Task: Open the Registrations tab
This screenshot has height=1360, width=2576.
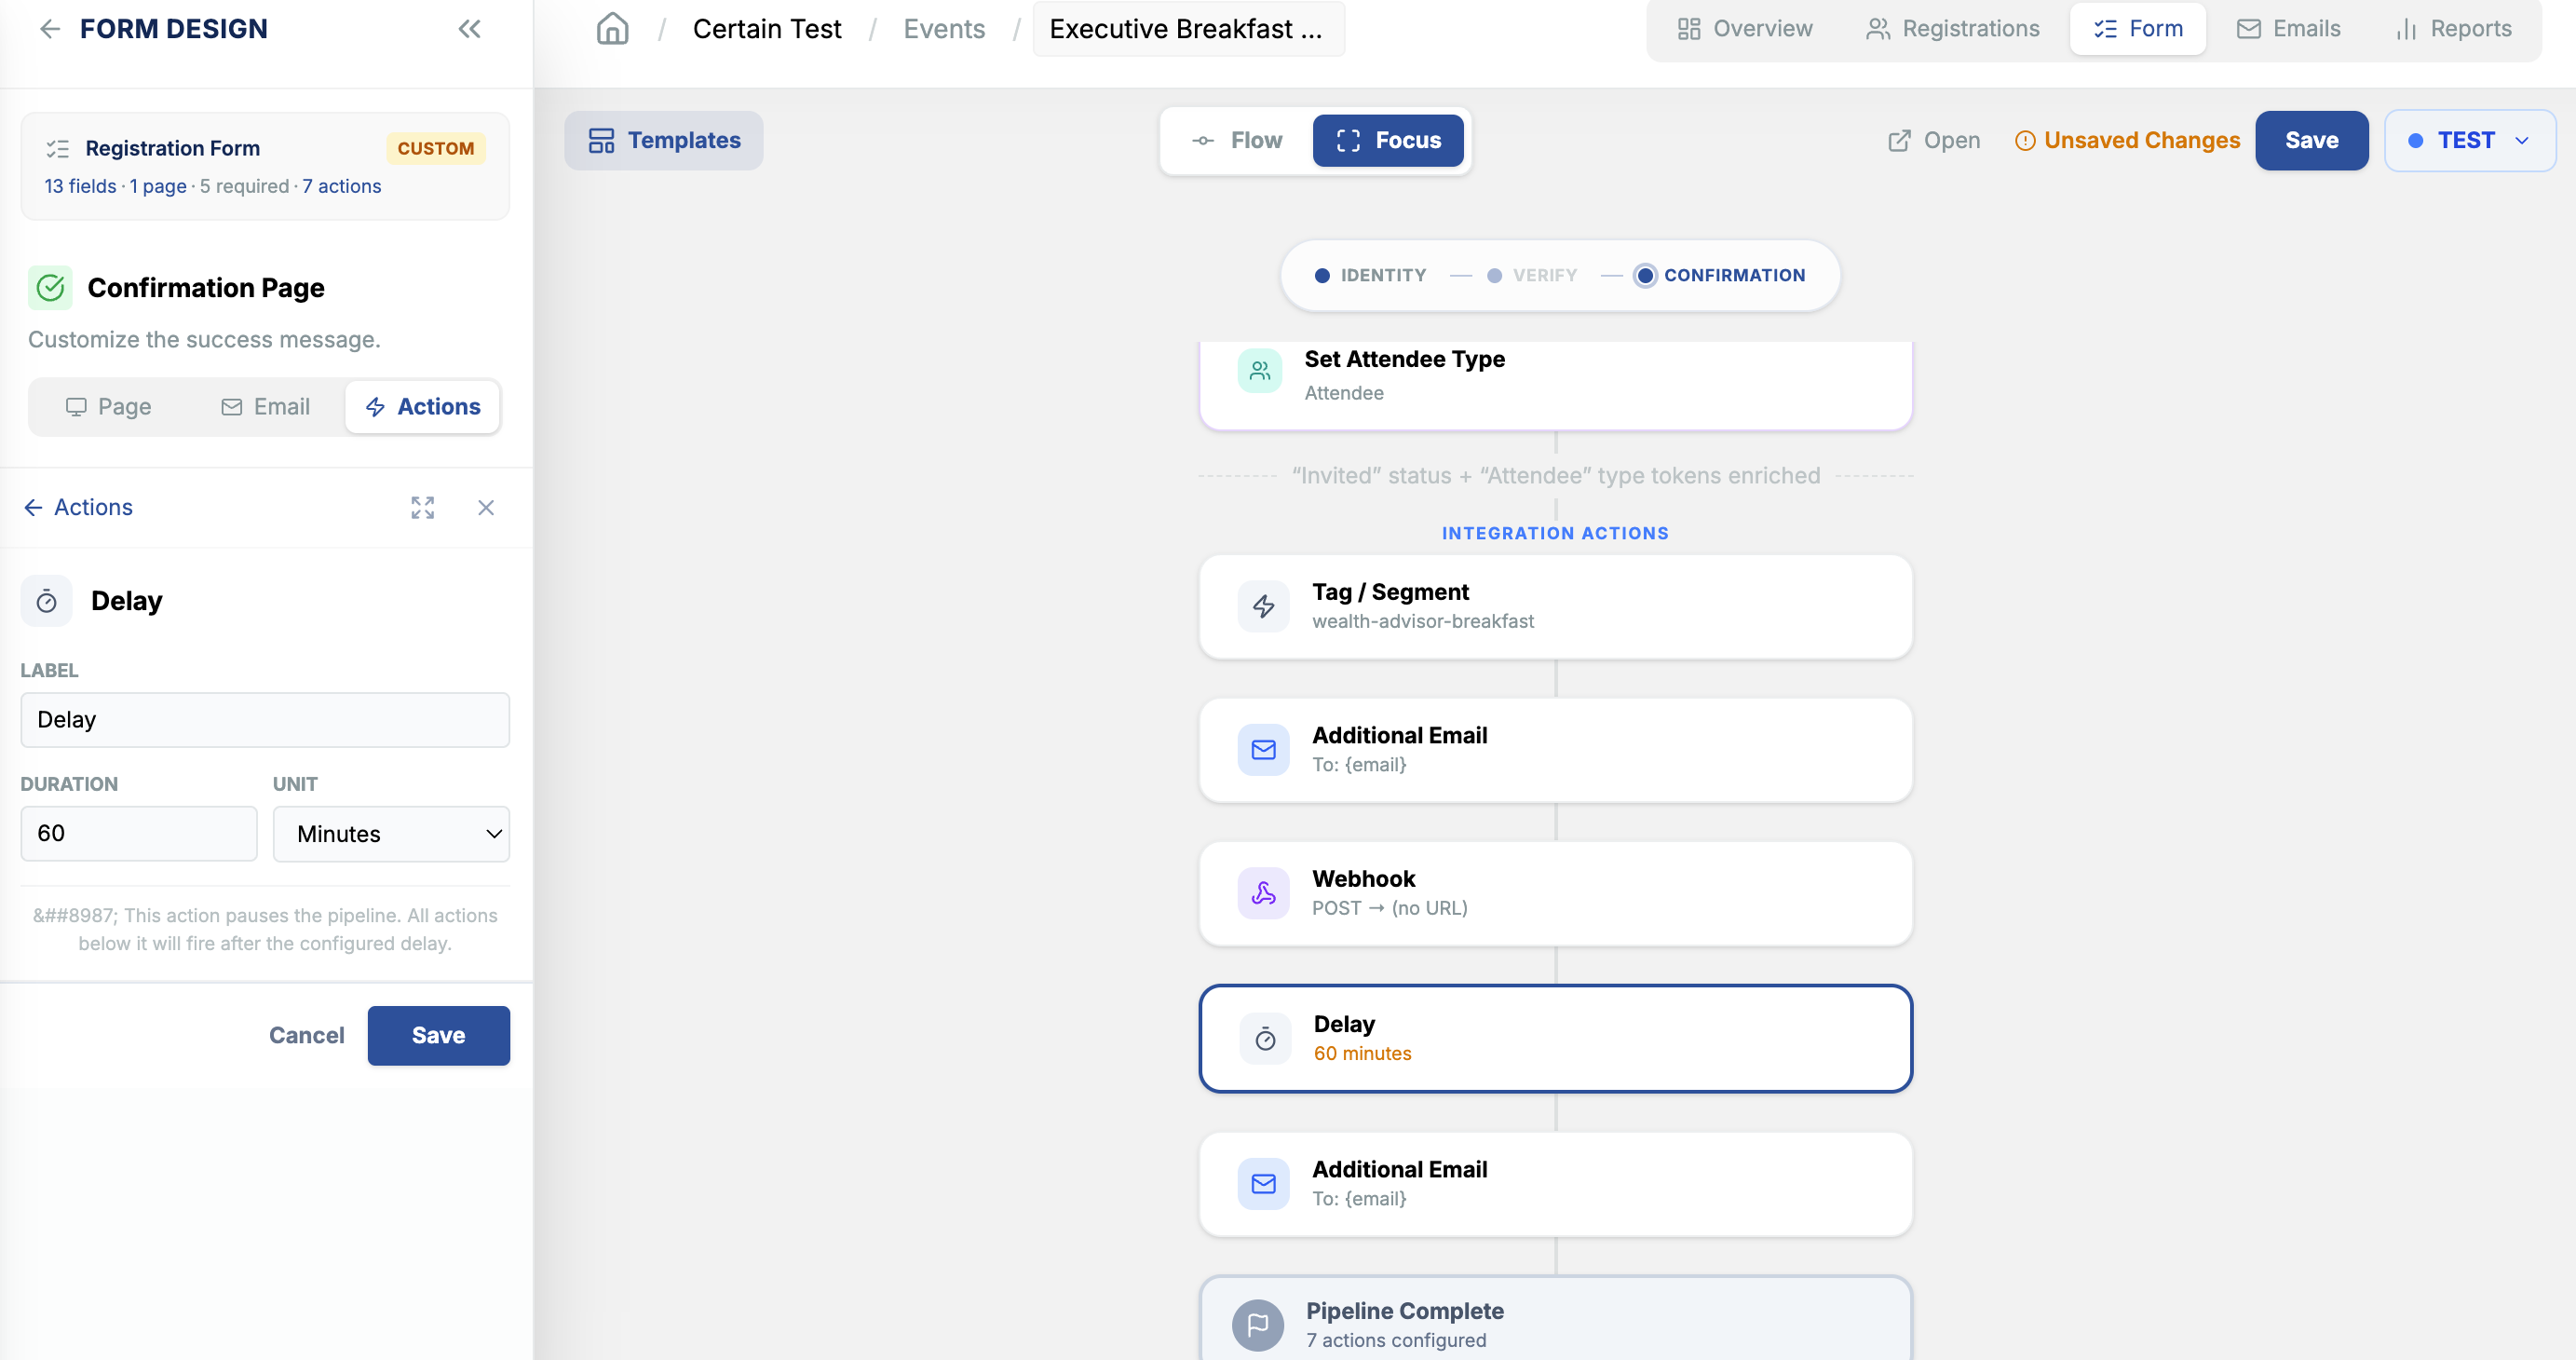Action: click(1953, 29)
